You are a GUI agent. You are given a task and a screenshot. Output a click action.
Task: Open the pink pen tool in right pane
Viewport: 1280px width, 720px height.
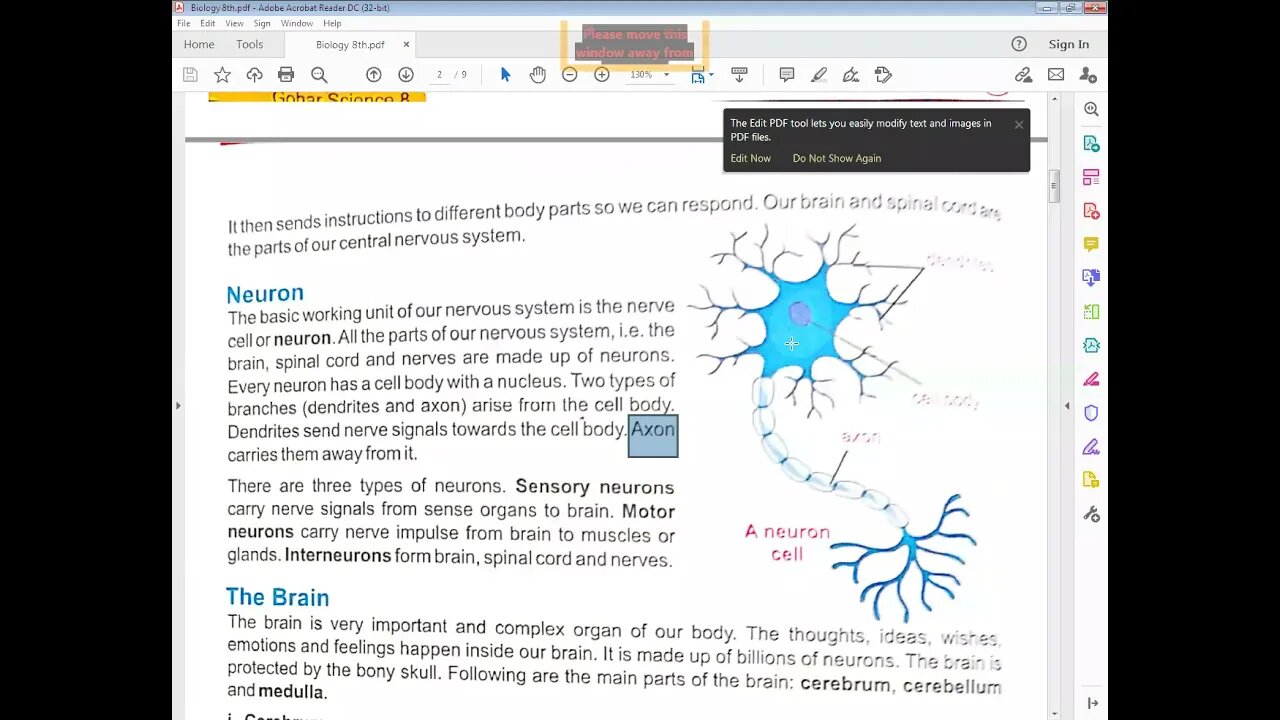click(x=1091, y=379)
